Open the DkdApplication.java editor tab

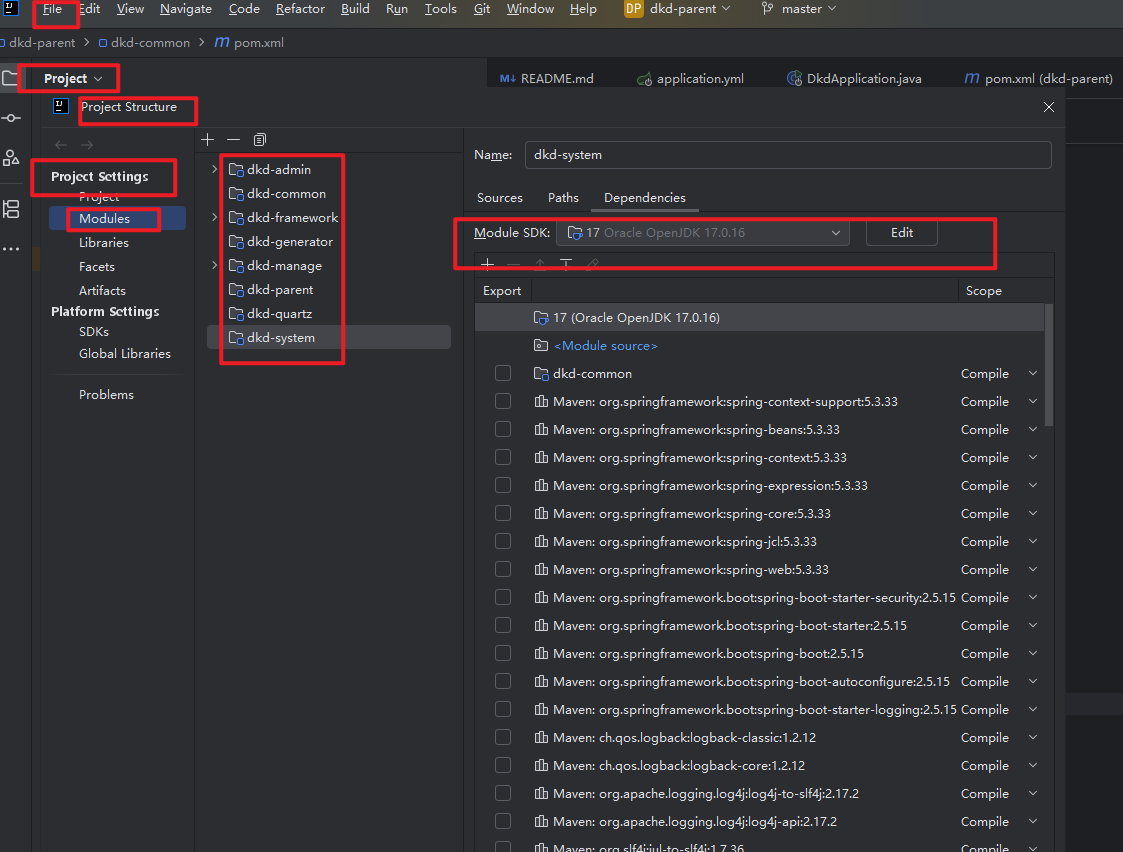point(854,79)
